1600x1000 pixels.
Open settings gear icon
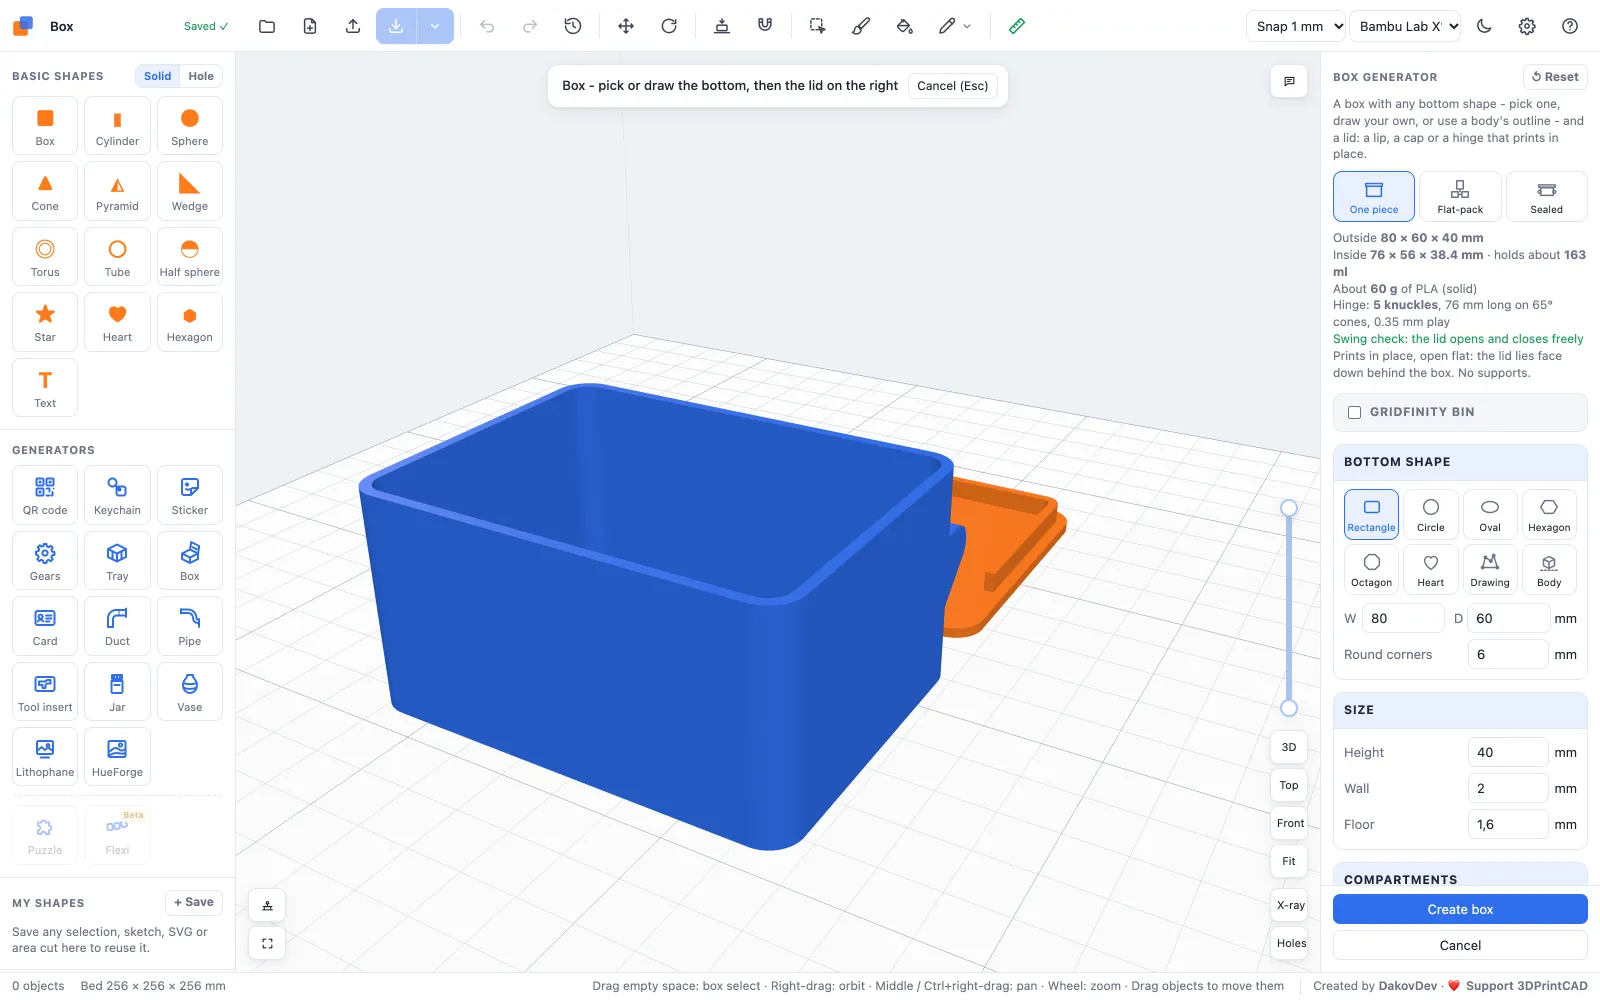[x=1527, y=26]
